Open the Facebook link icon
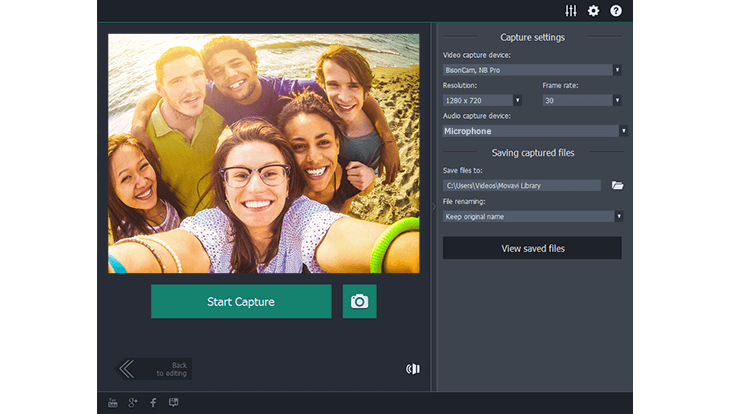Viewport: 730px width, 414px height. coord(153,403)
